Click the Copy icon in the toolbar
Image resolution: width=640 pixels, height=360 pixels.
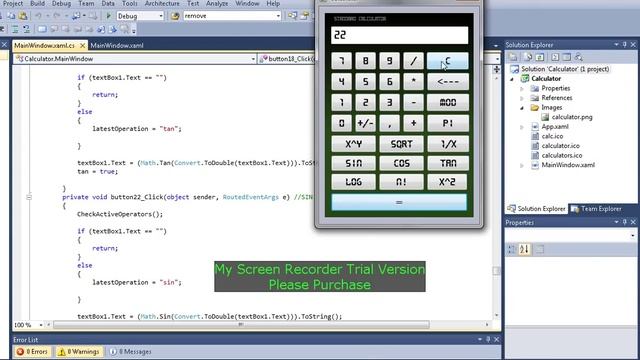[x=11, y=16]
